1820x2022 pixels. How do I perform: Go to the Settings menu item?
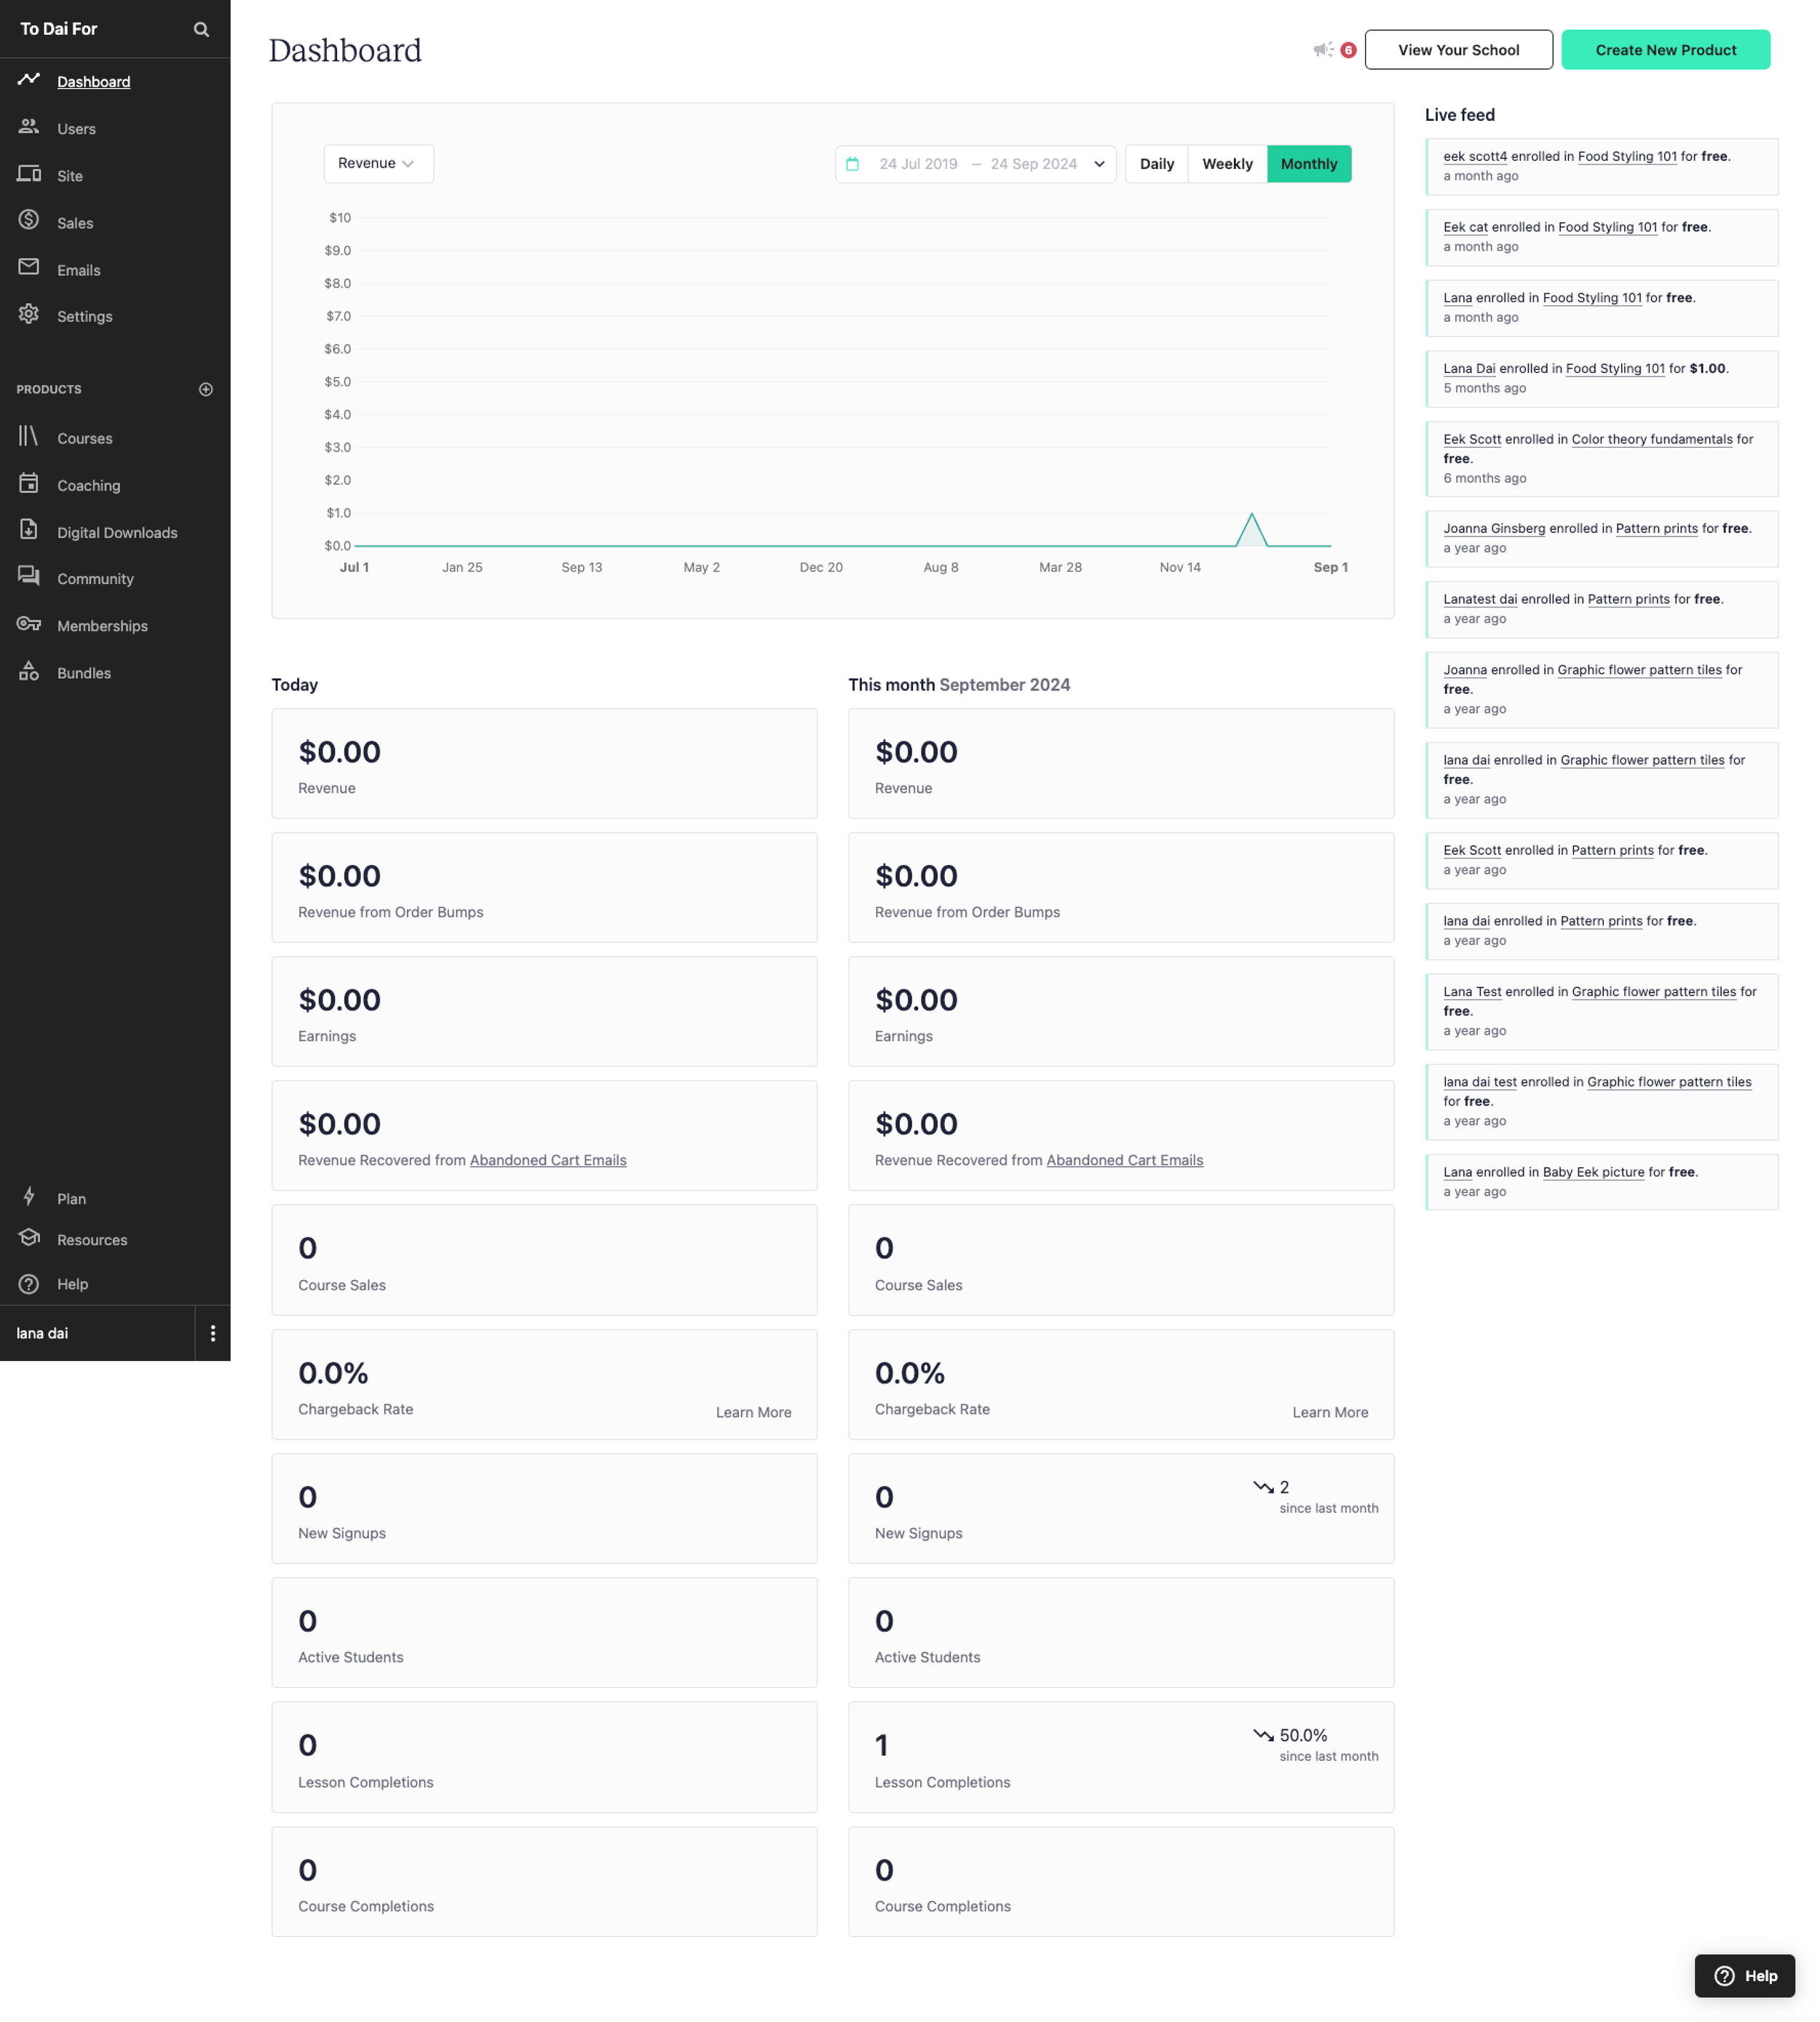tap(84, 316)
